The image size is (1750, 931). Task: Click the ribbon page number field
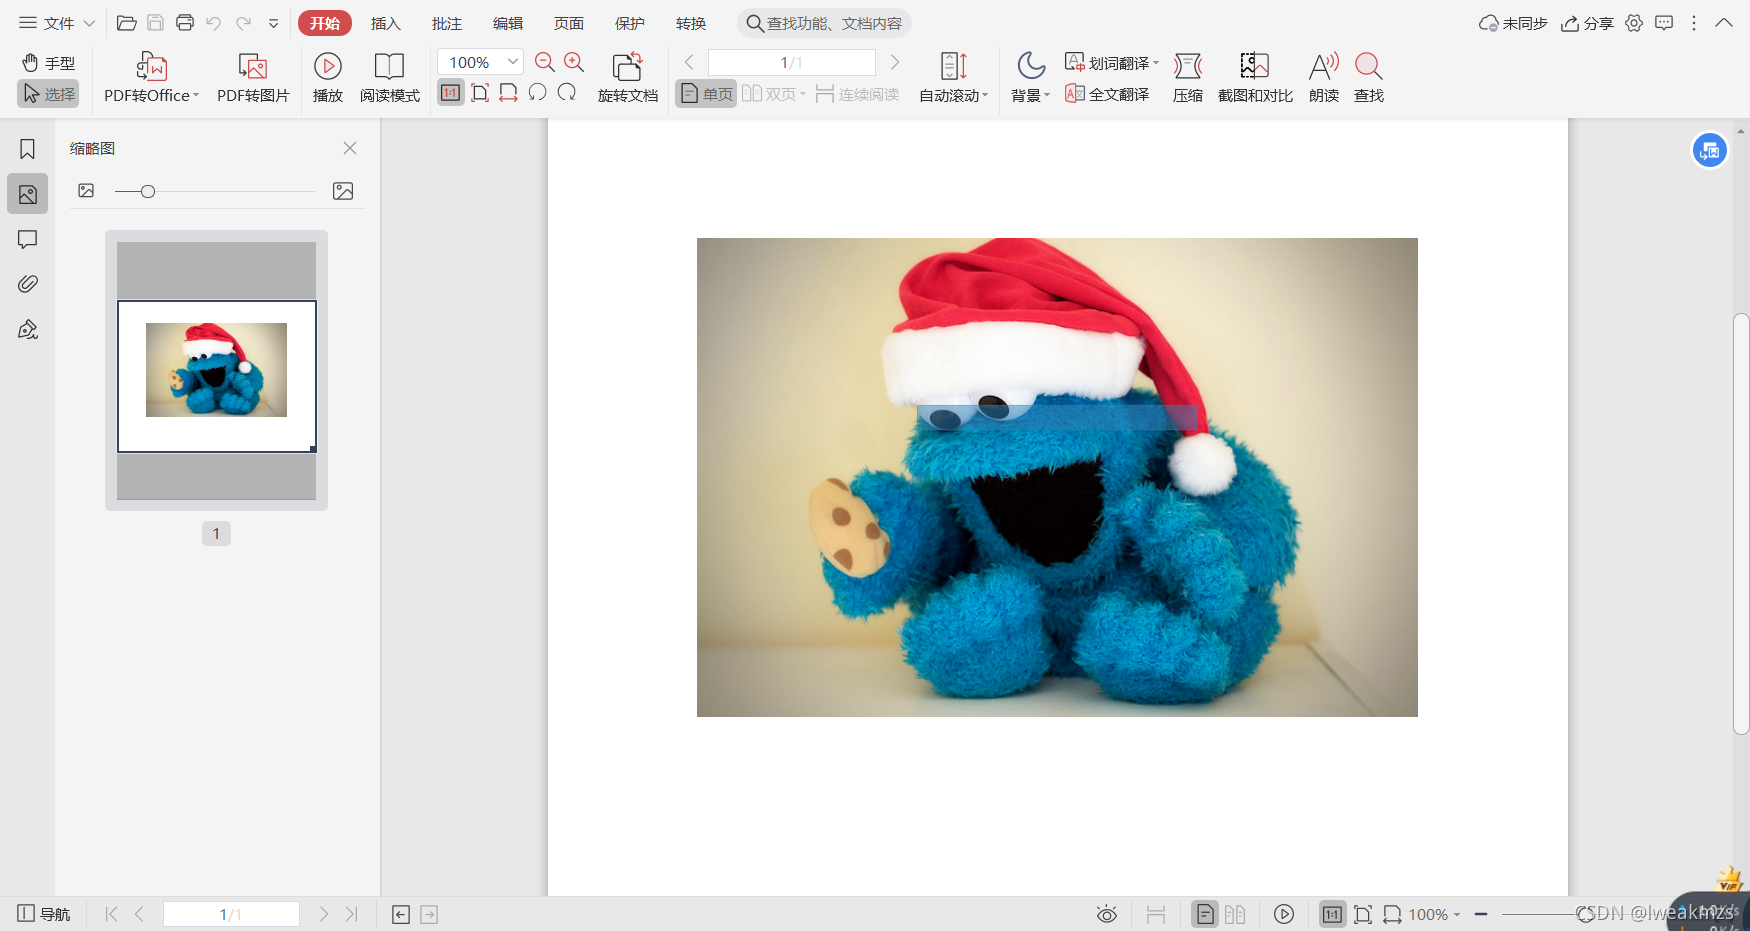click(792, 62)
